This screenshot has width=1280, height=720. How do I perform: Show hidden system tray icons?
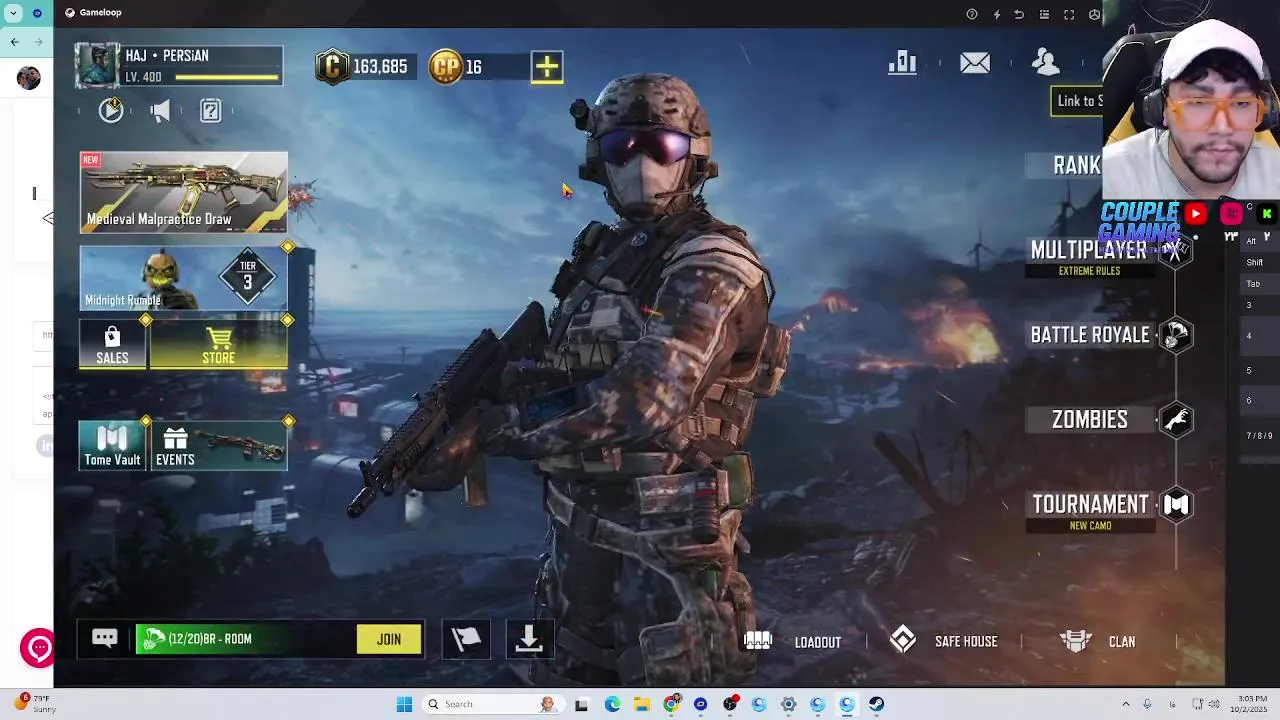1125,704
